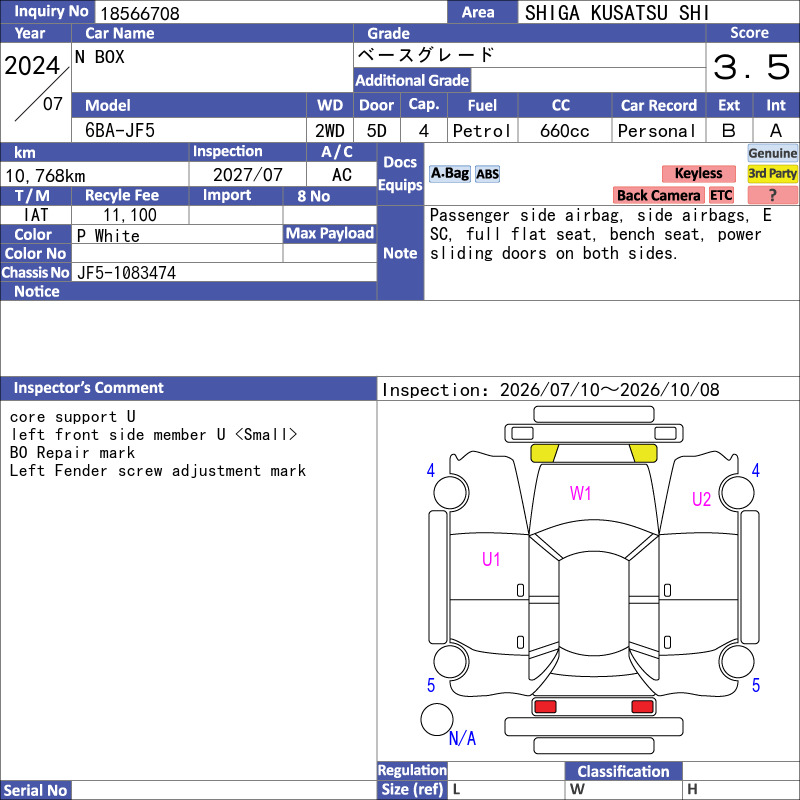Screen dimensions: 800x800
Task: Click the AC air conditioning value
Action: click(x=341, y=174)
